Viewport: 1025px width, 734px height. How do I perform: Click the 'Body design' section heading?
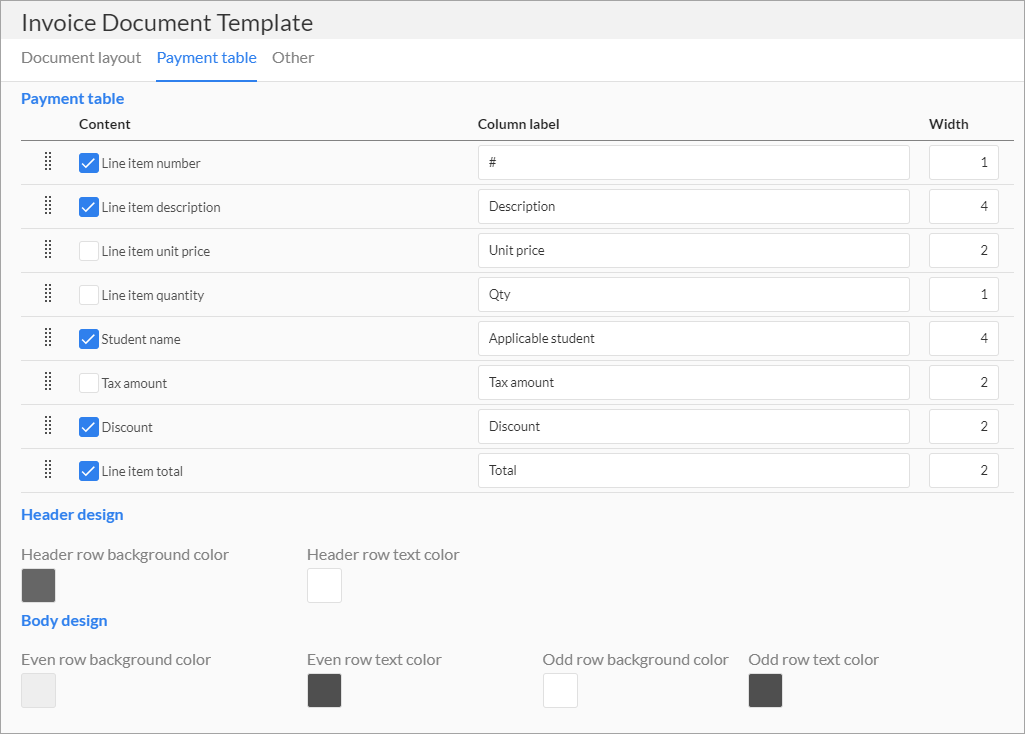(64, 621)
